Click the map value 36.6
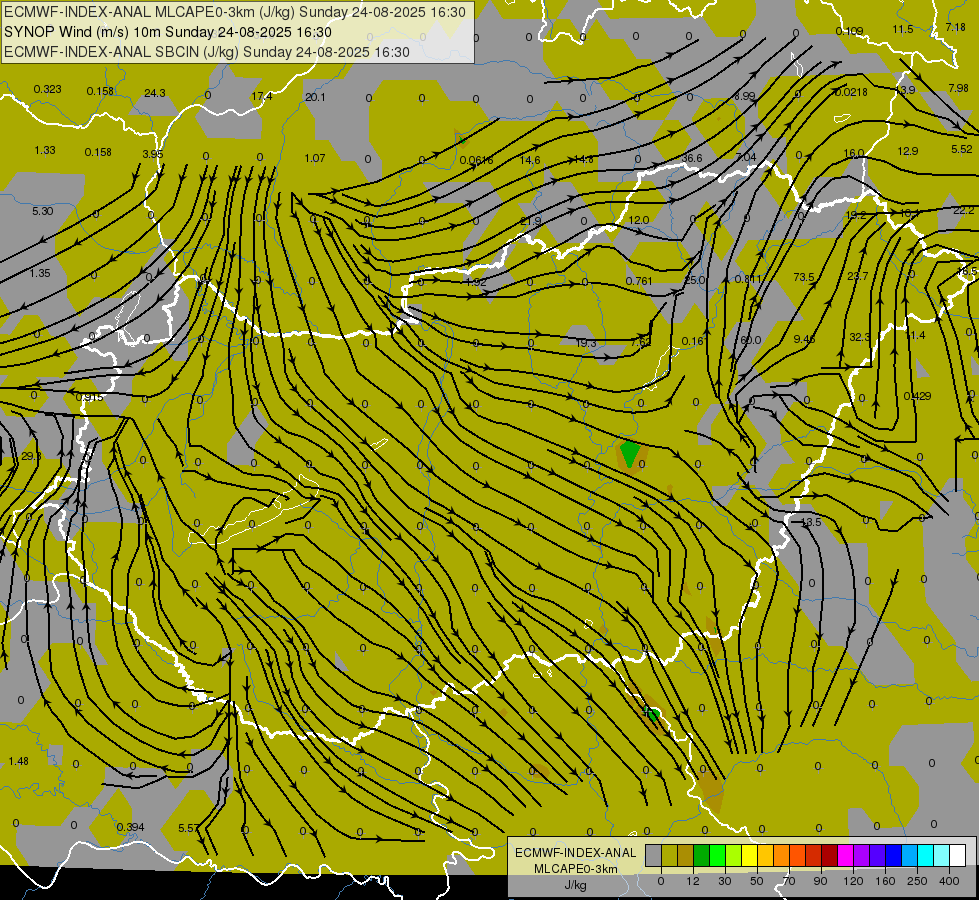This screenshot has height=900, width=979. click(x=692, y=158)
